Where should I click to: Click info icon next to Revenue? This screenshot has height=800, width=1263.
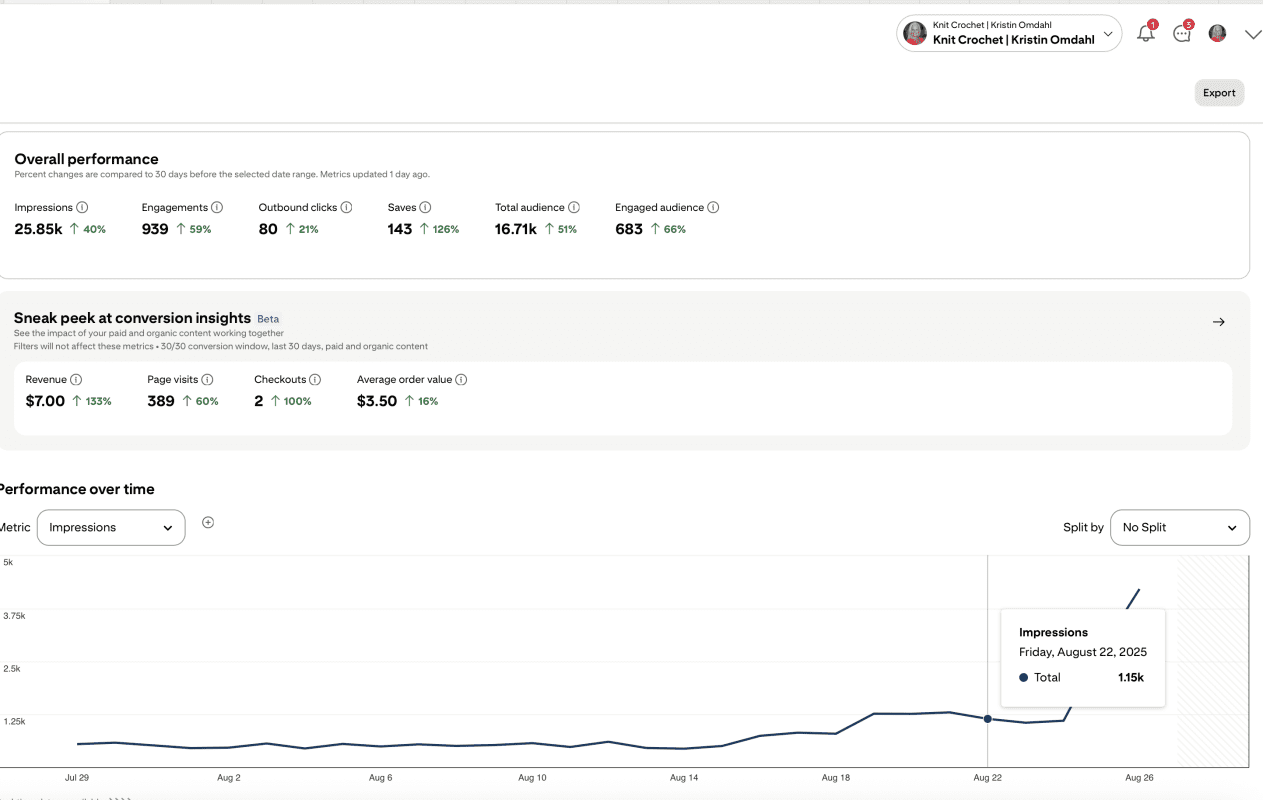[76, 380]
